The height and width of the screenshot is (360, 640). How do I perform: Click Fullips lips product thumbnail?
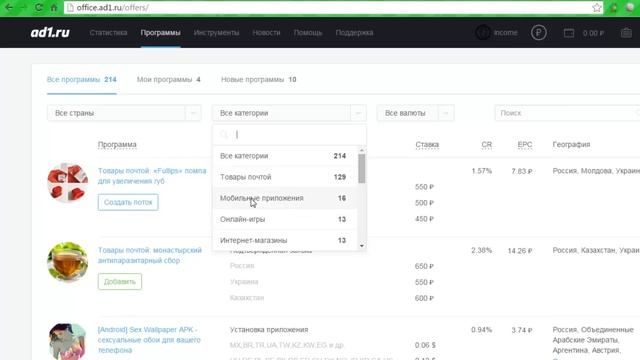click(x=67, y=182)
